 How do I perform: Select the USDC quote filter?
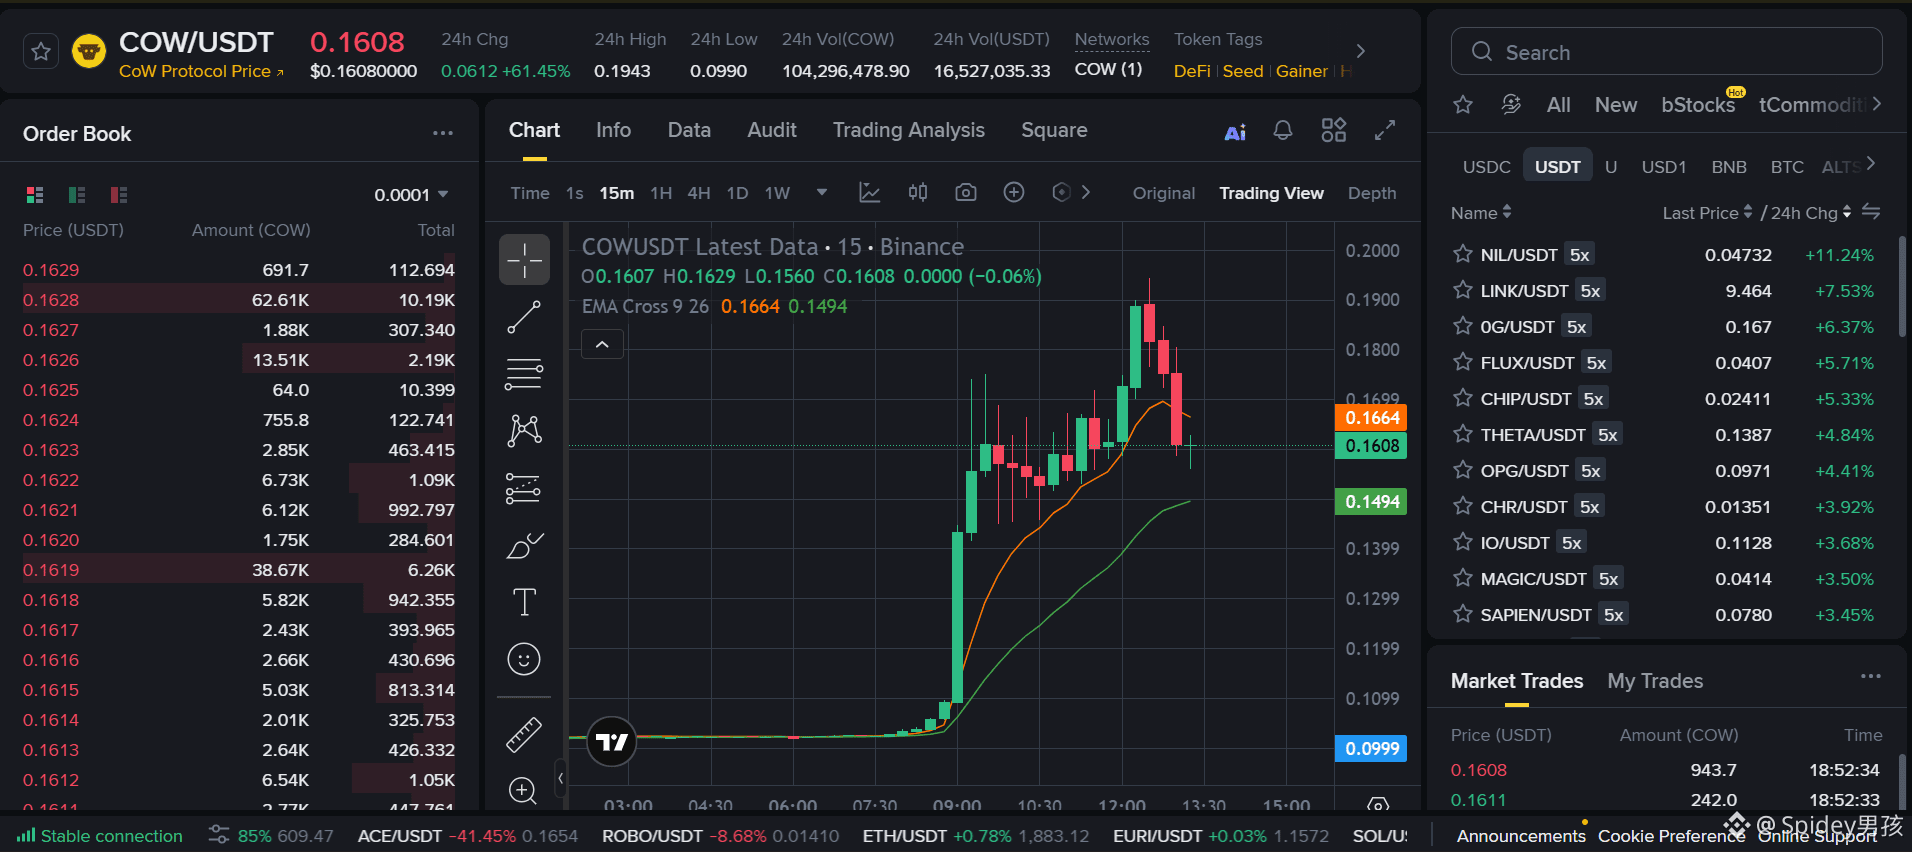(1486, 167)
